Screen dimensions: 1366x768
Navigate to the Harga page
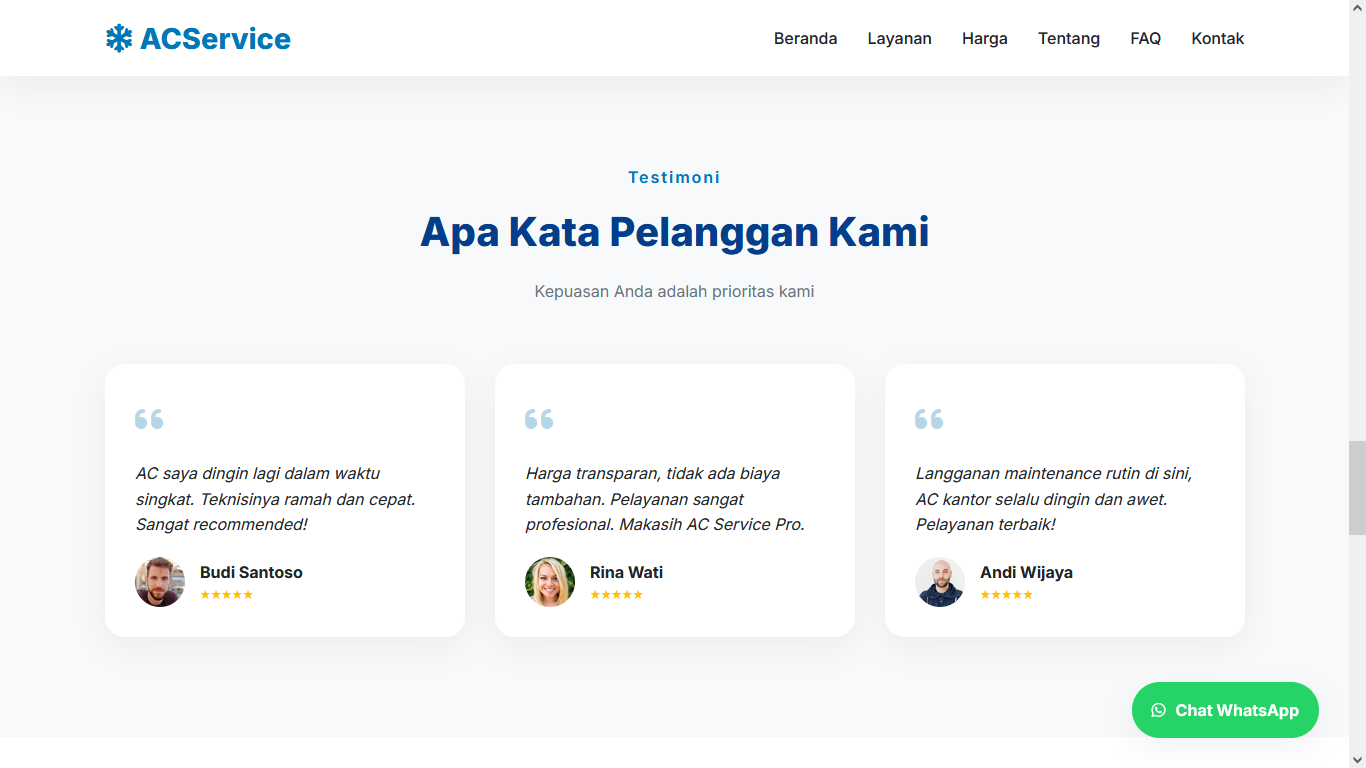click(984, 39)
